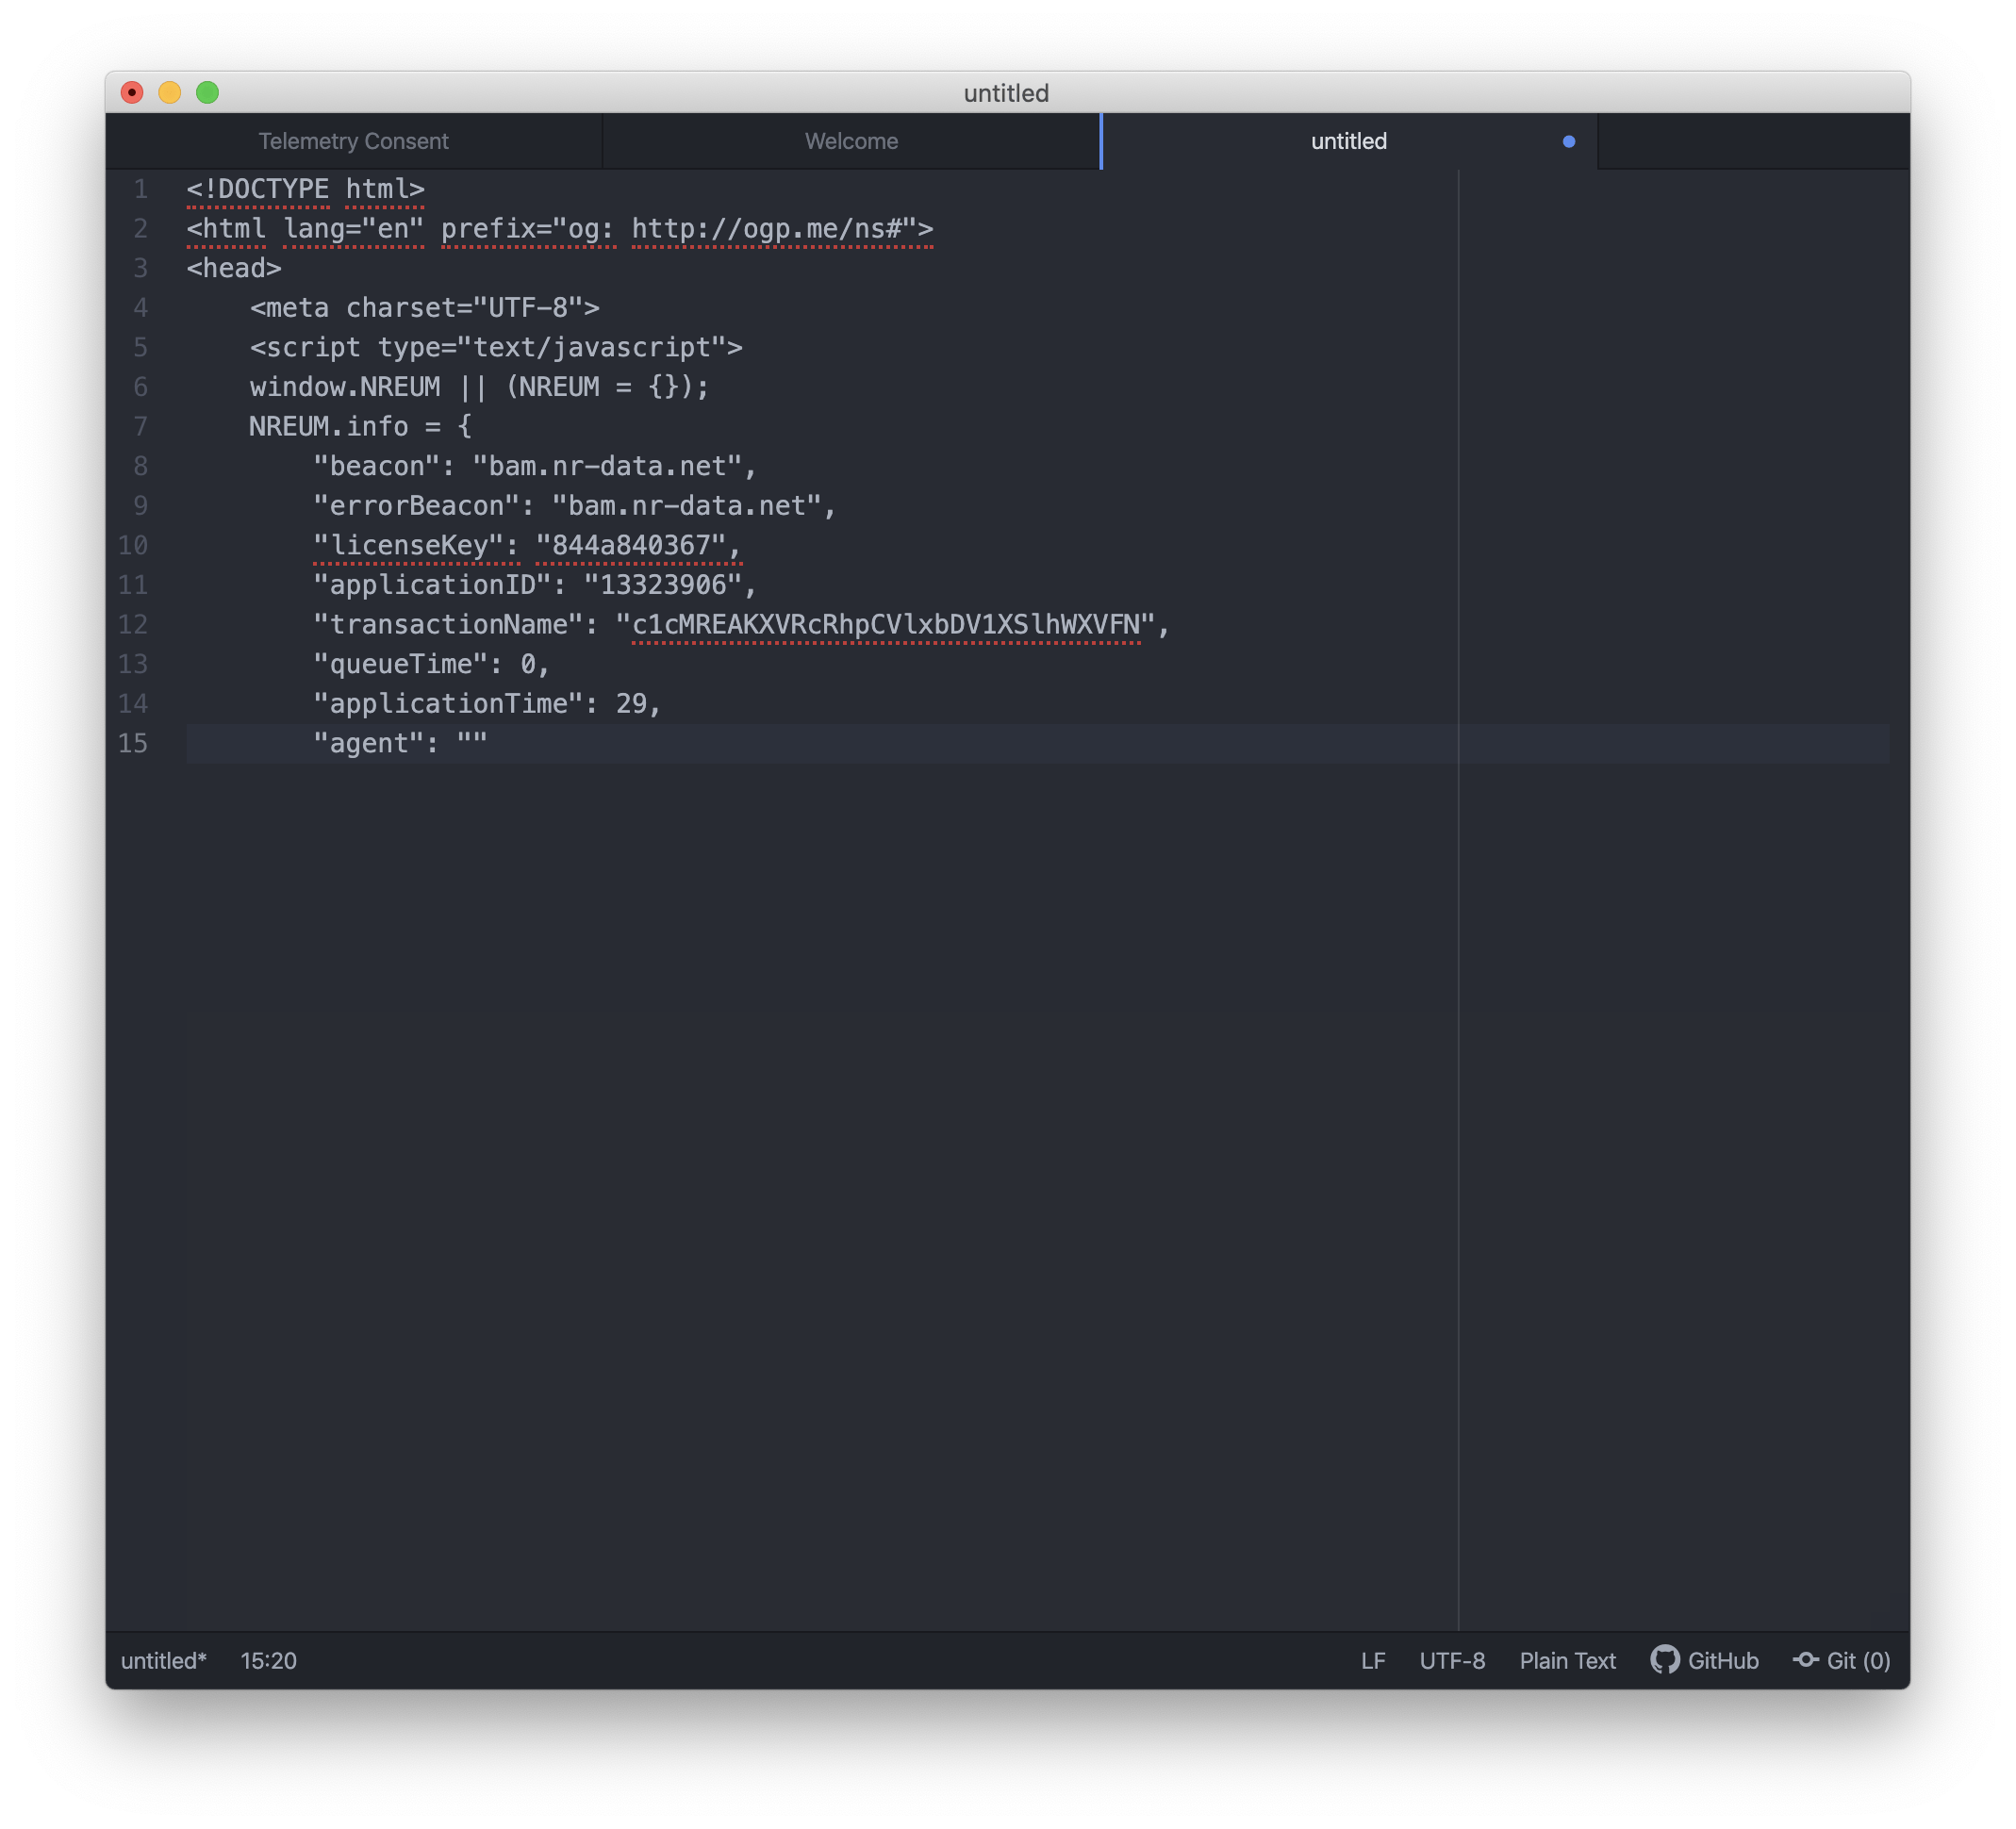Place cursor in the licenseKey value text

(630, 546)
